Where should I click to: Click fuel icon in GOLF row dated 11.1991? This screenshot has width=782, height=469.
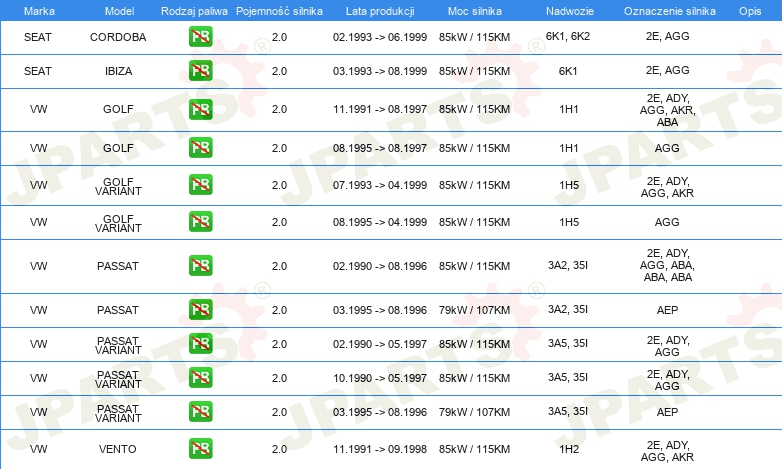click(x=200, y=109)
